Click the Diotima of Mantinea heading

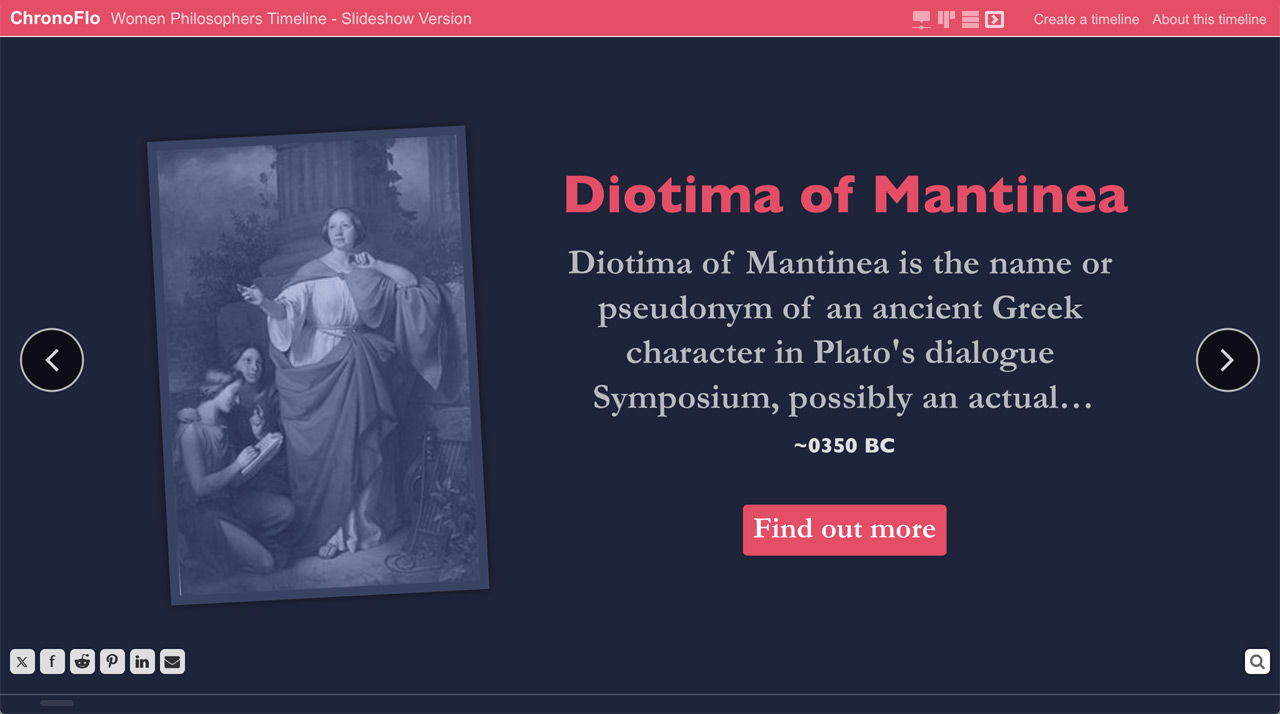coord(845,194)
